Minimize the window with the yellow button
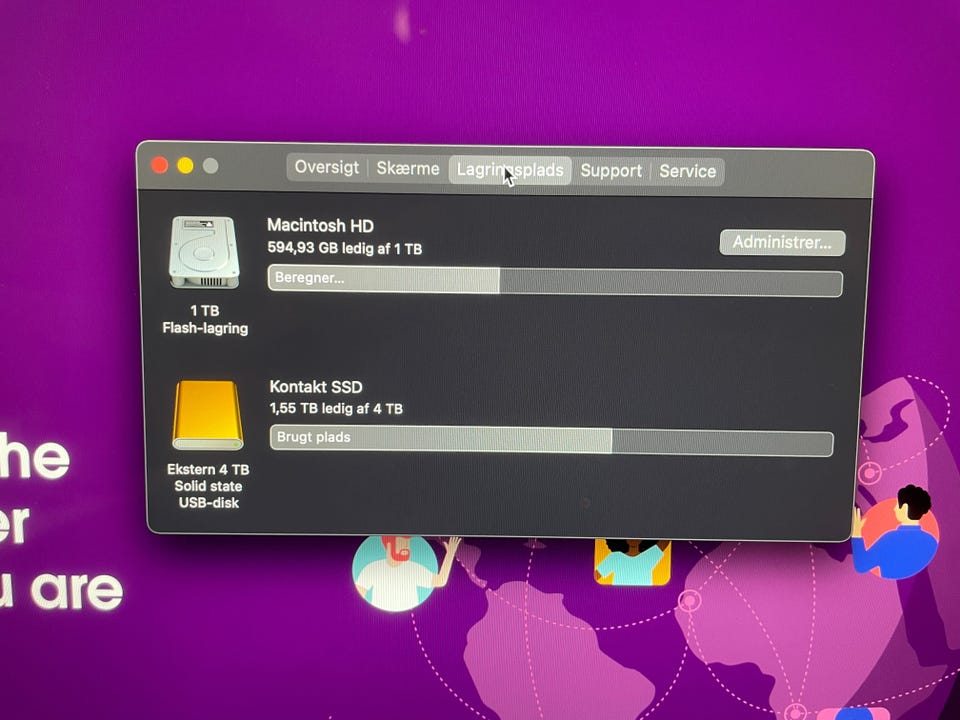960x720 pixels. (185, 165)
